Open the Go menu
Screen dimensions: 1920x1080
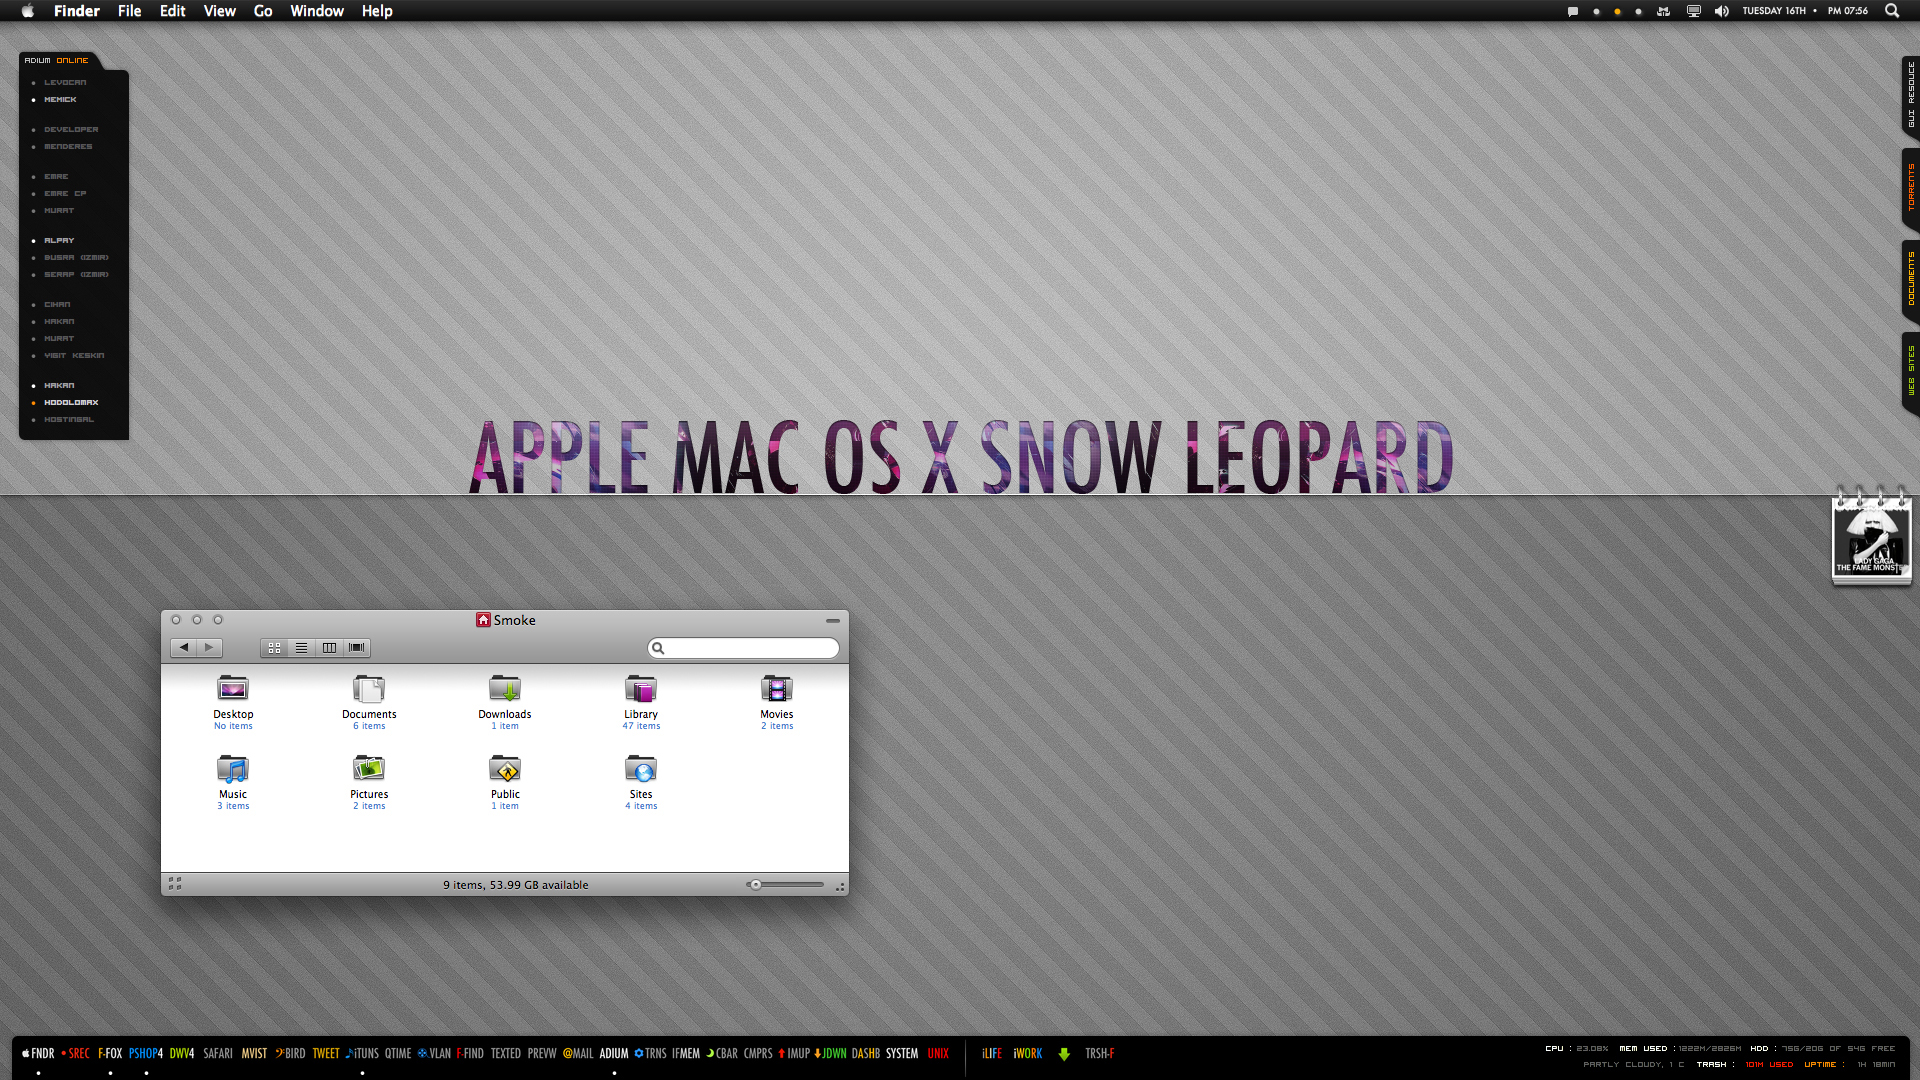point(263,11)
